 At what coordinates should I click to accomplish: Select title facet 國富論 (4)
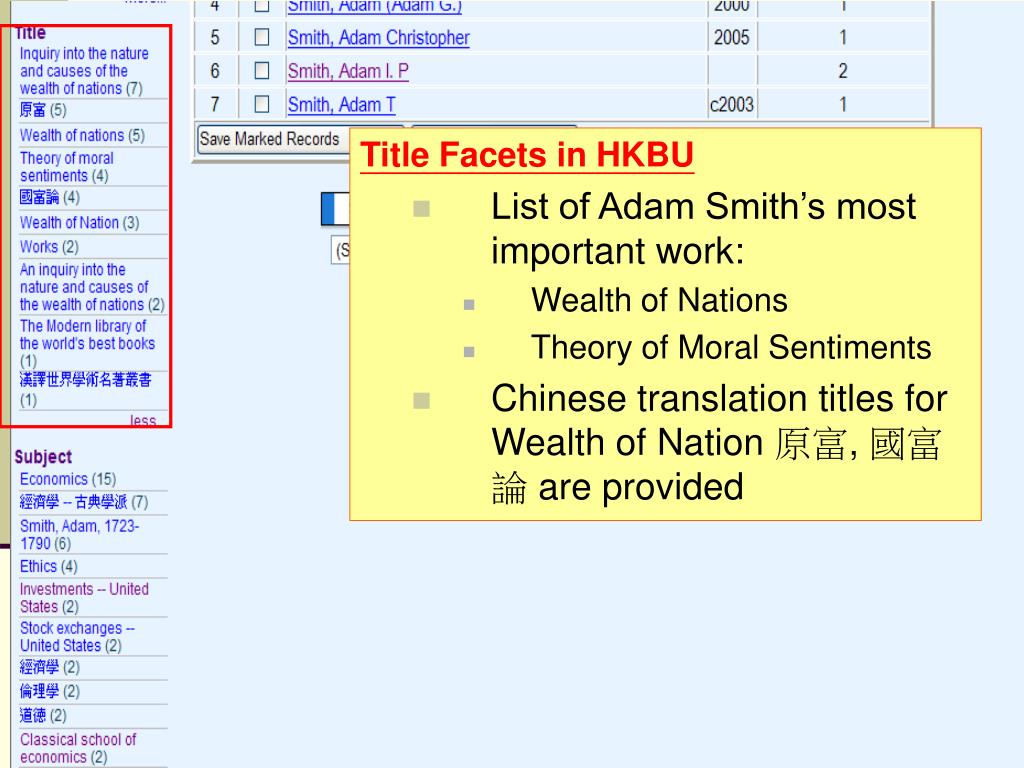coord(50,197)
